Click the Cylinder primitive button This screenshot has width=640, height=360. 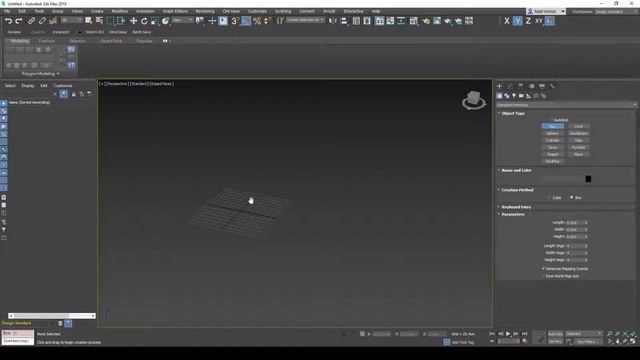coord(552,140)
